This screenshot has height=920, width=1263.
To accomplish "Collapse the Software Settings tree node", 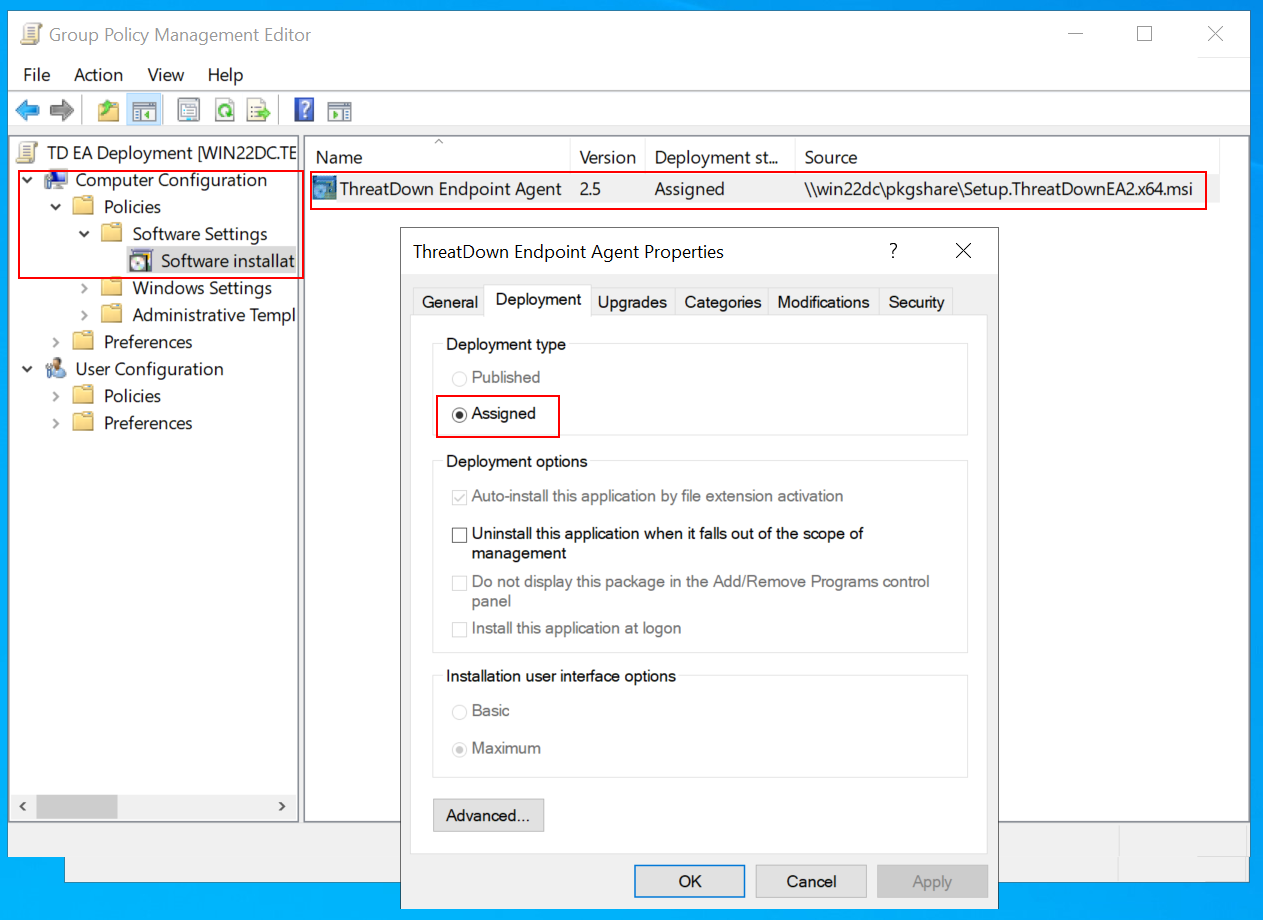I will [x=85, y=234].
